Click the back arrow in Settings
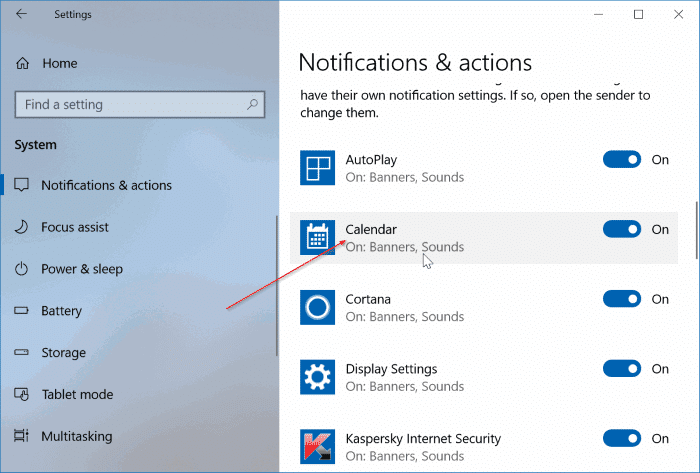Image resolution: width=700 pixels, height=473 pixels. [x=21, y=14]
